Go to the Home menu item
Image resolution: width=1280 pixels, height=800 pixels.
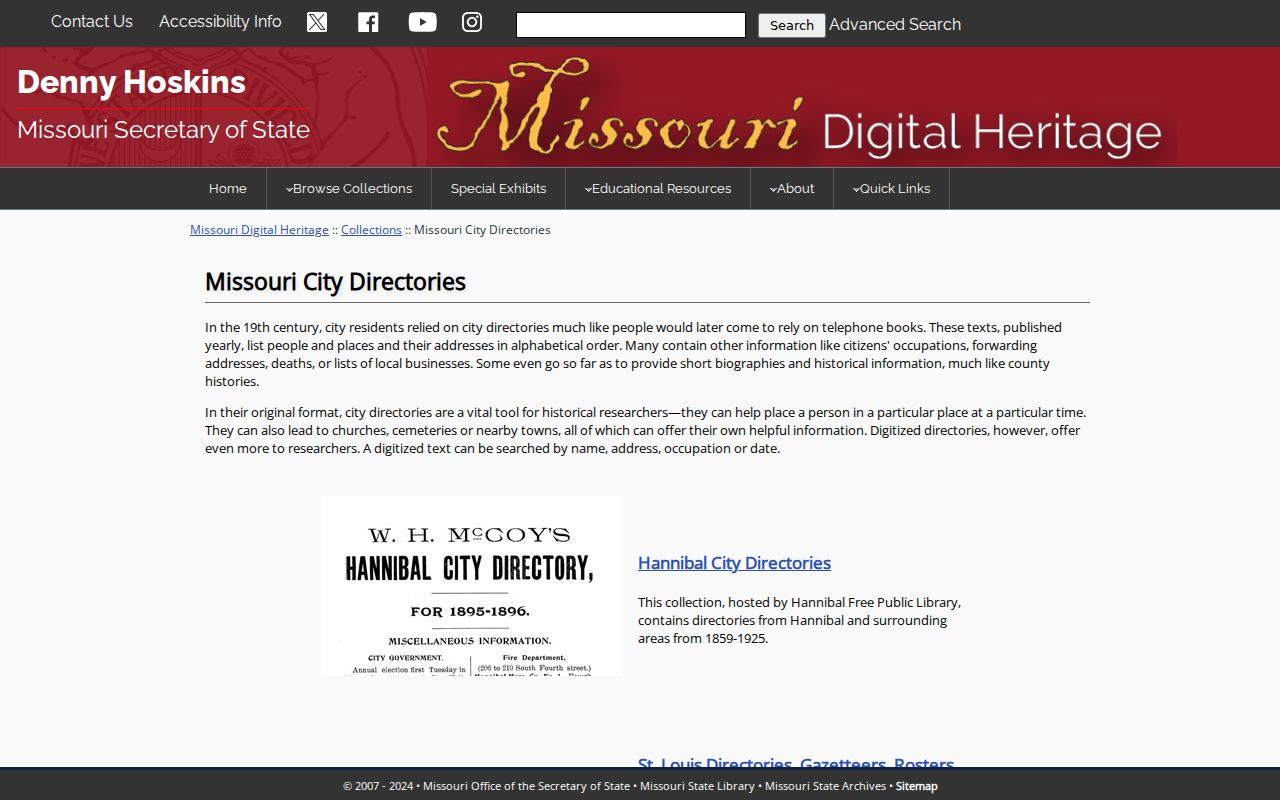tap(228, 188)
